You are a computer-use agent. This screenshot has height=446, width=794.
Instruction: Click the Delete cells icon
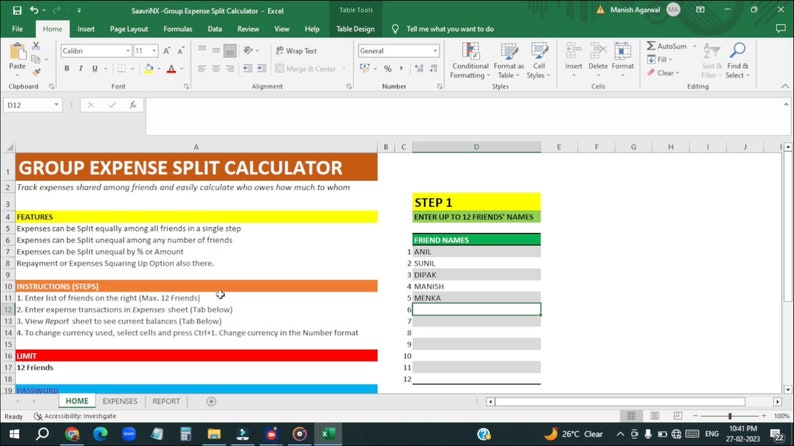pos(598,51)
